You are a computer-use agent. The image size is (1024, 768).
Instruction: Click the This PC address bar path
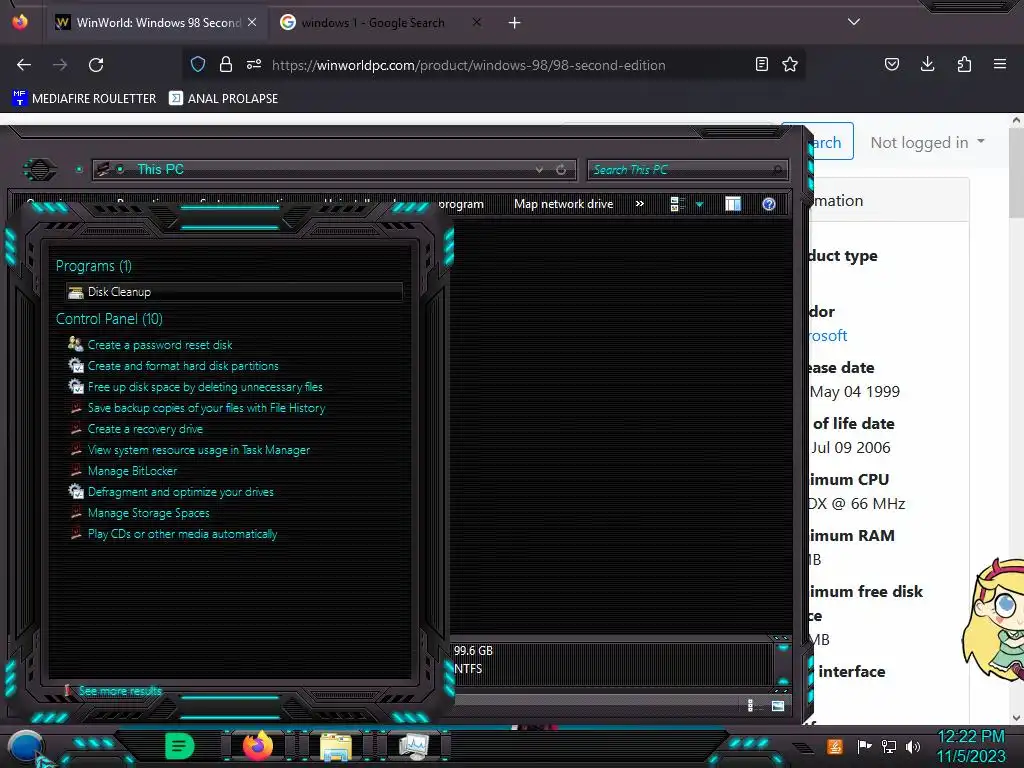coord(160,170)
